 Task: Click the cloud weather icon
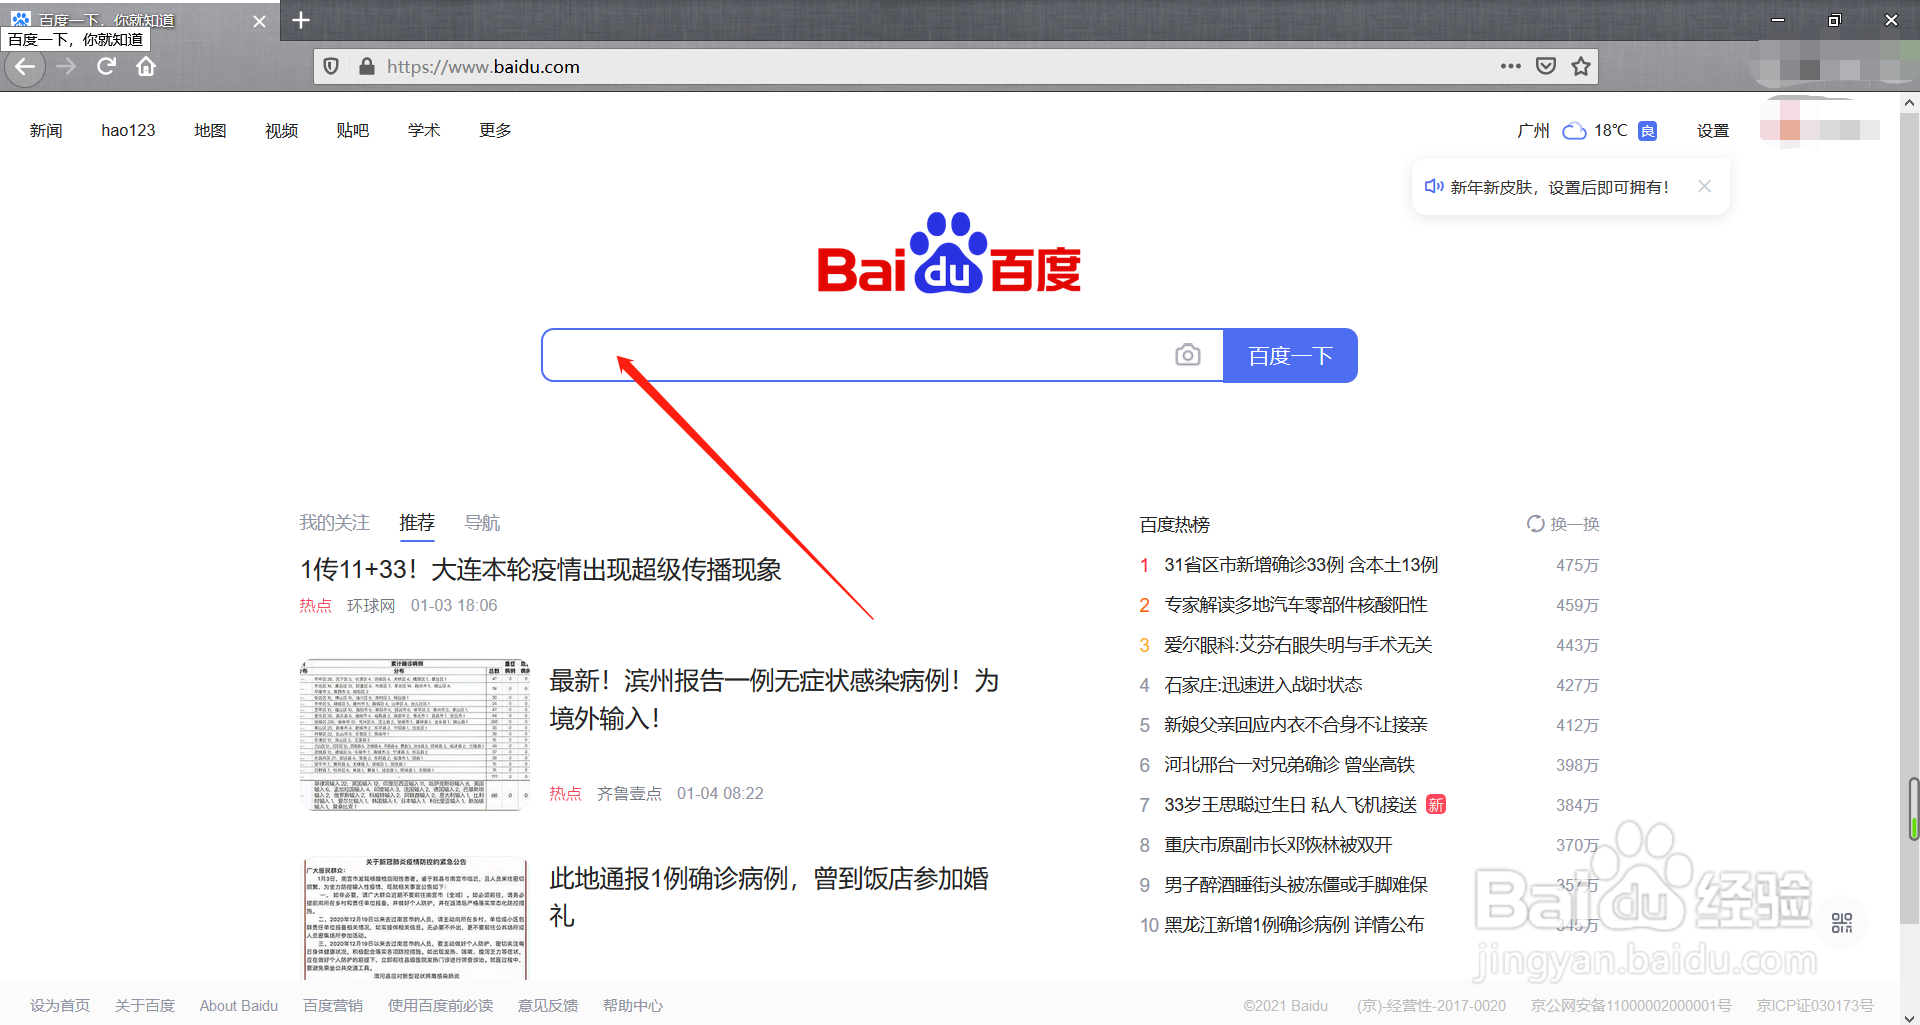tap(1575, 131)
